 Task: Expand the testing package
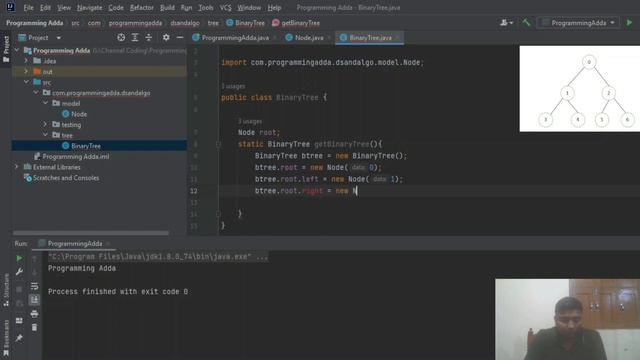pyautogui.click(x=46, y=124)
